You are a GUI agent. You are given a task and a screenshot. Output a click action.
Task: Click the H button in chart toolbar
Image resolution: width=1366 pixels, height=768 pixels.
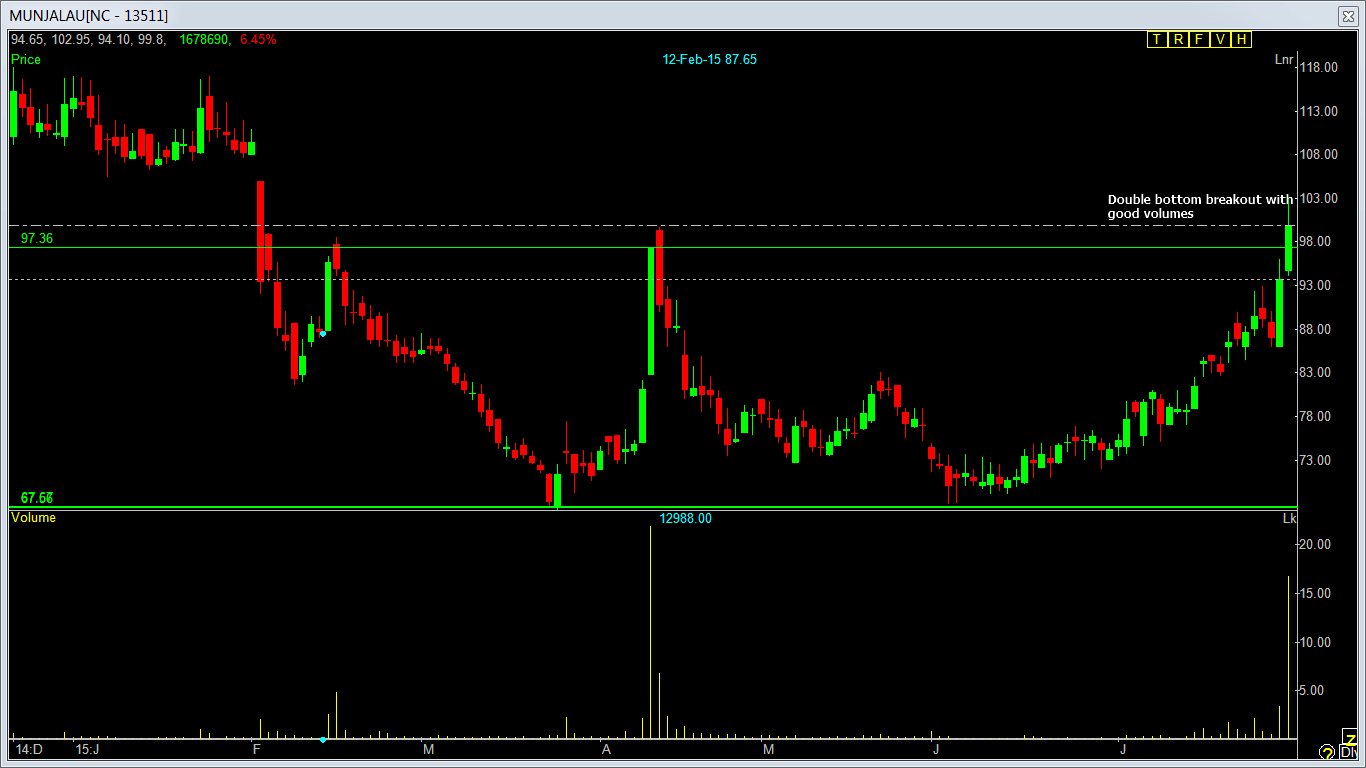(x=1241, y=39)
